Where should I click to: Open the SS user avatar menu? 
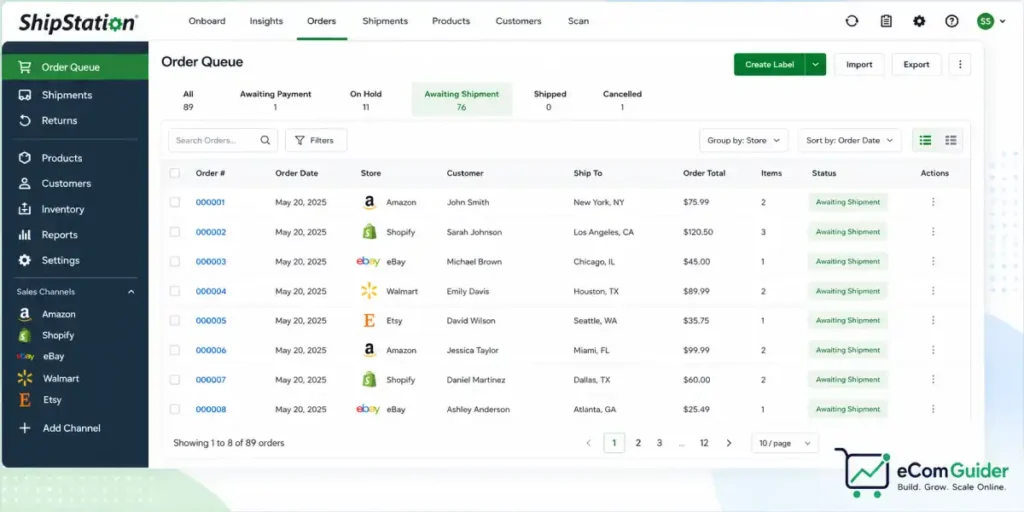(991, 21)
